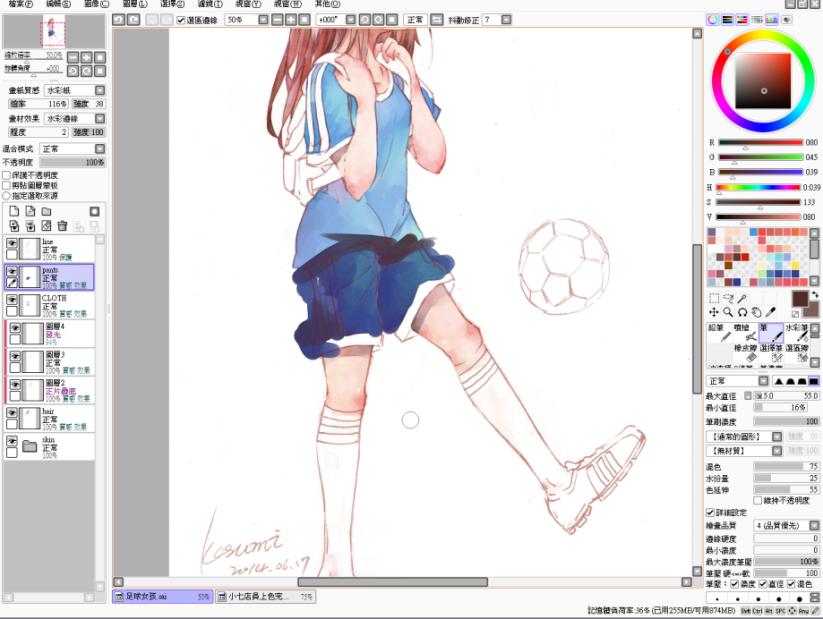Switch to the 小七店員上色完 document tab

(265, 596)
